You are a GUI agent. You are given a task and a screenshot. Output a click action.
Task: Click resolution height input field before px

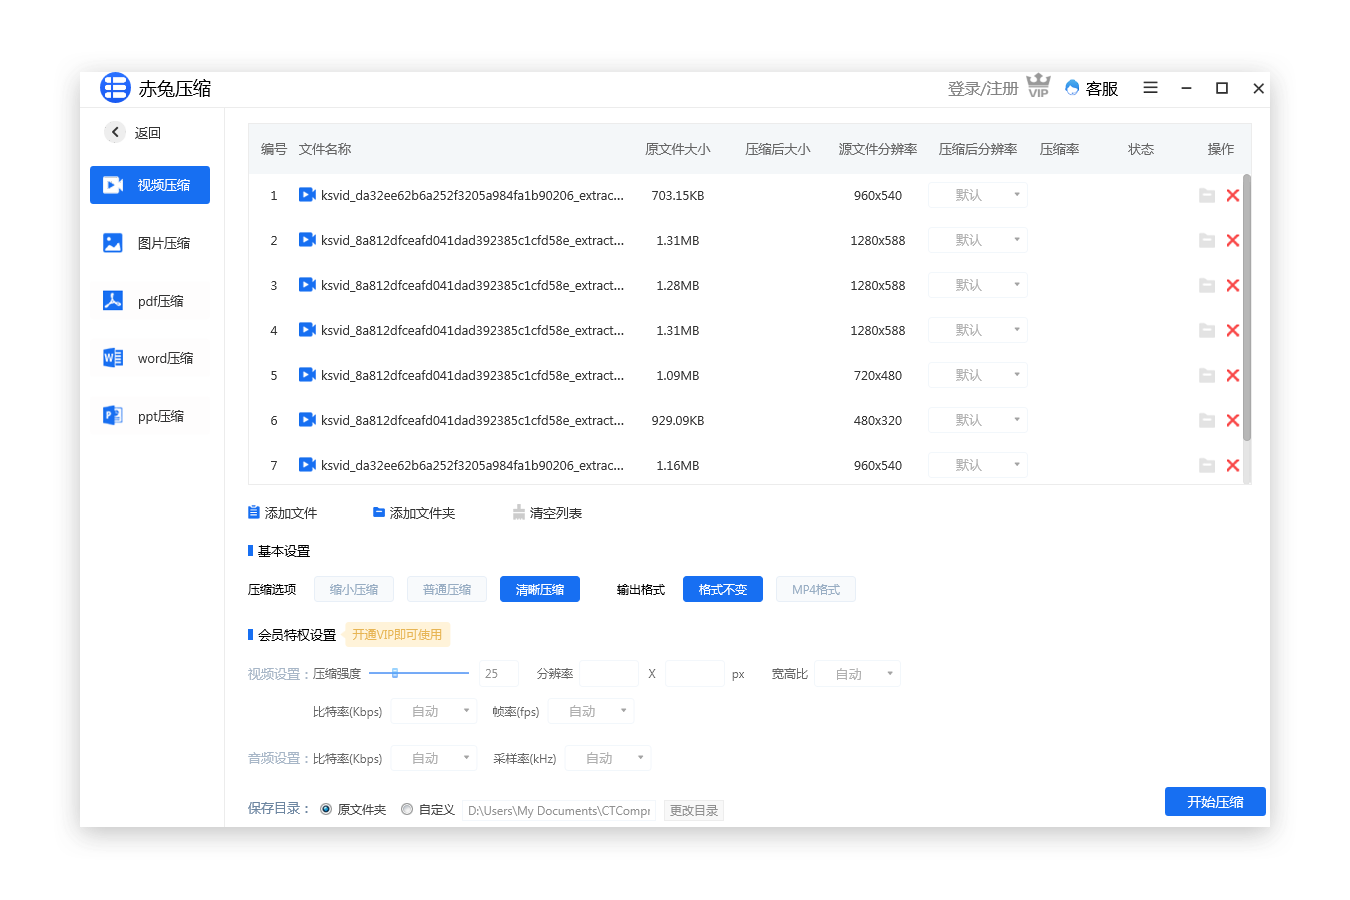(x=695, y=674)
